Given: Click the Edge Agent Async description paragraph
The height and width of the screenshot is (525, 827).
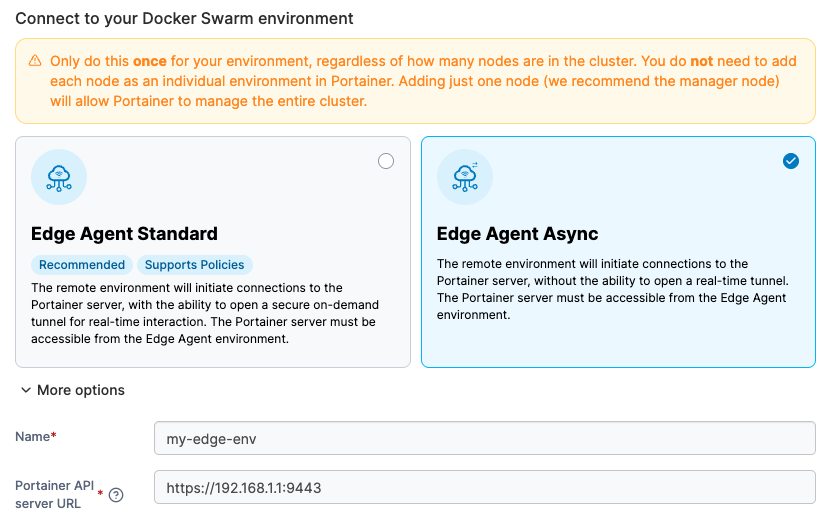Looking at the screenshot, I should coord(611,289).
